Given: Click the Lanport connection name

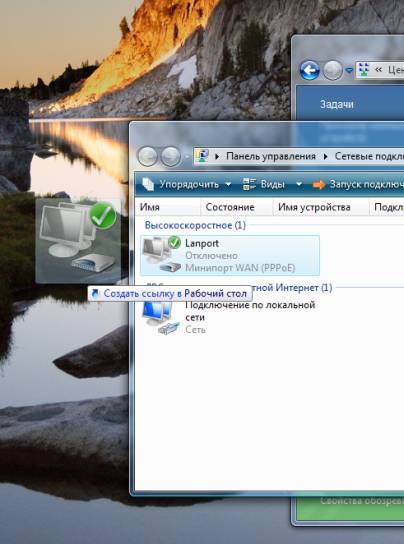Looking at the screenshot, I should pyautogui.click(x=202, y=243).
